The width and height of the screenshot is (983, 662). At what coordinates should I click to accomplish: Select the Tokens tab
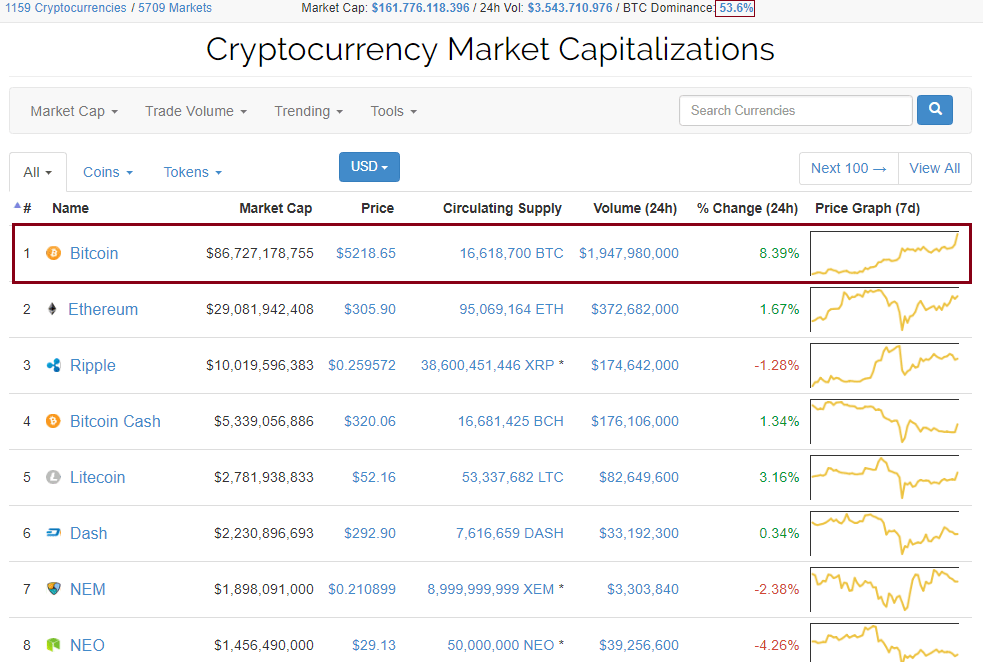tap(192, 172)
